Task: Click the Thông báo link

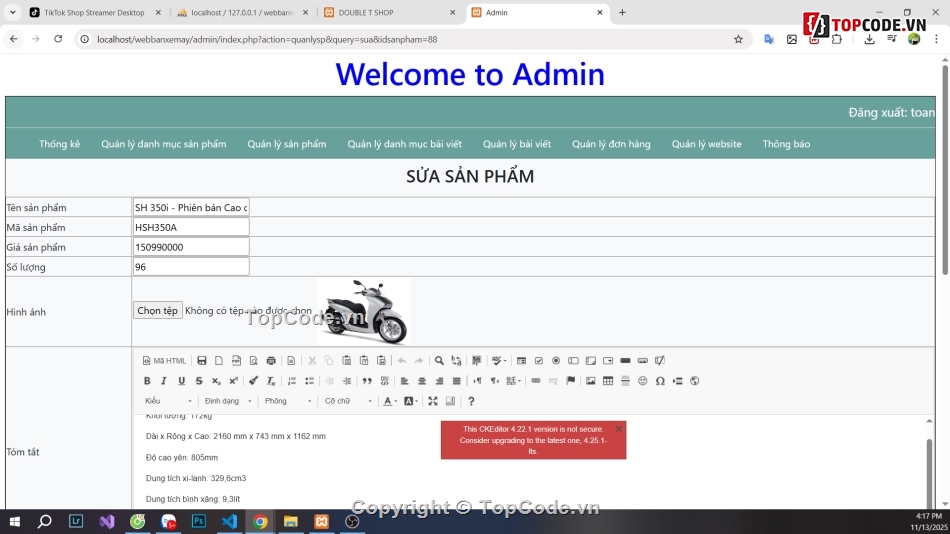Action: [x=786, y=144]
